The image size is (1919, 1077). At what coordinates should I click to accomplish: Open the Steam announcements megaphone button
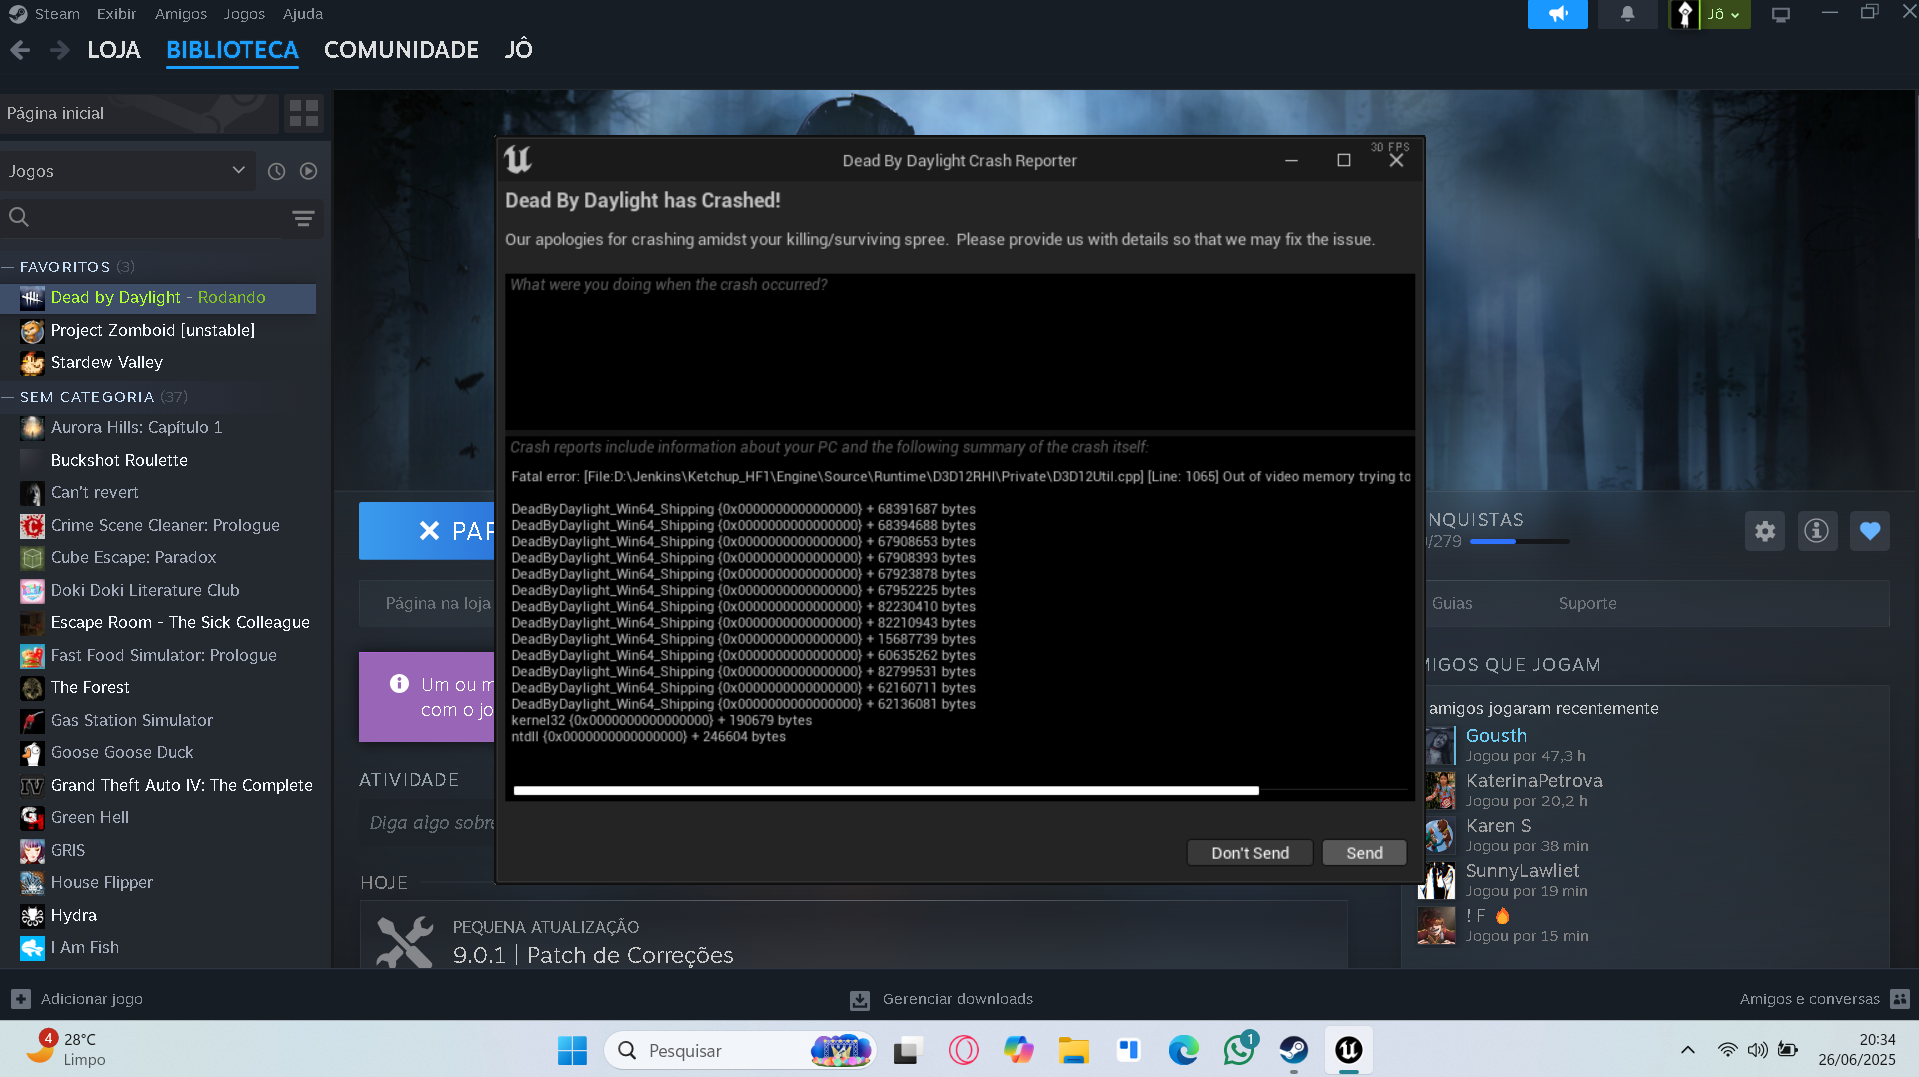1557,14
